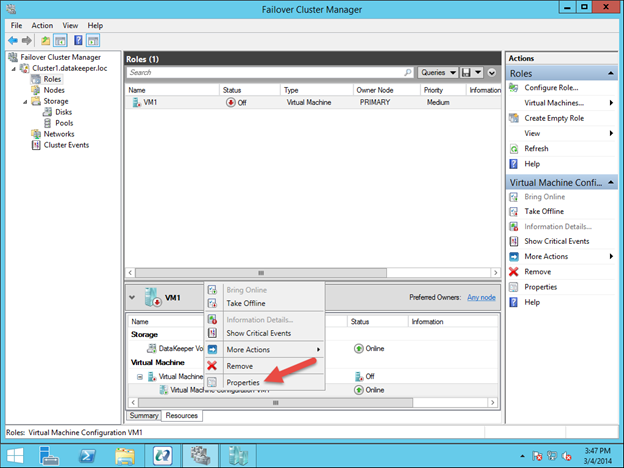This screenshot has width=624, height=468.
Task: Switch to the Summary tab
Action: click(144, 415)
